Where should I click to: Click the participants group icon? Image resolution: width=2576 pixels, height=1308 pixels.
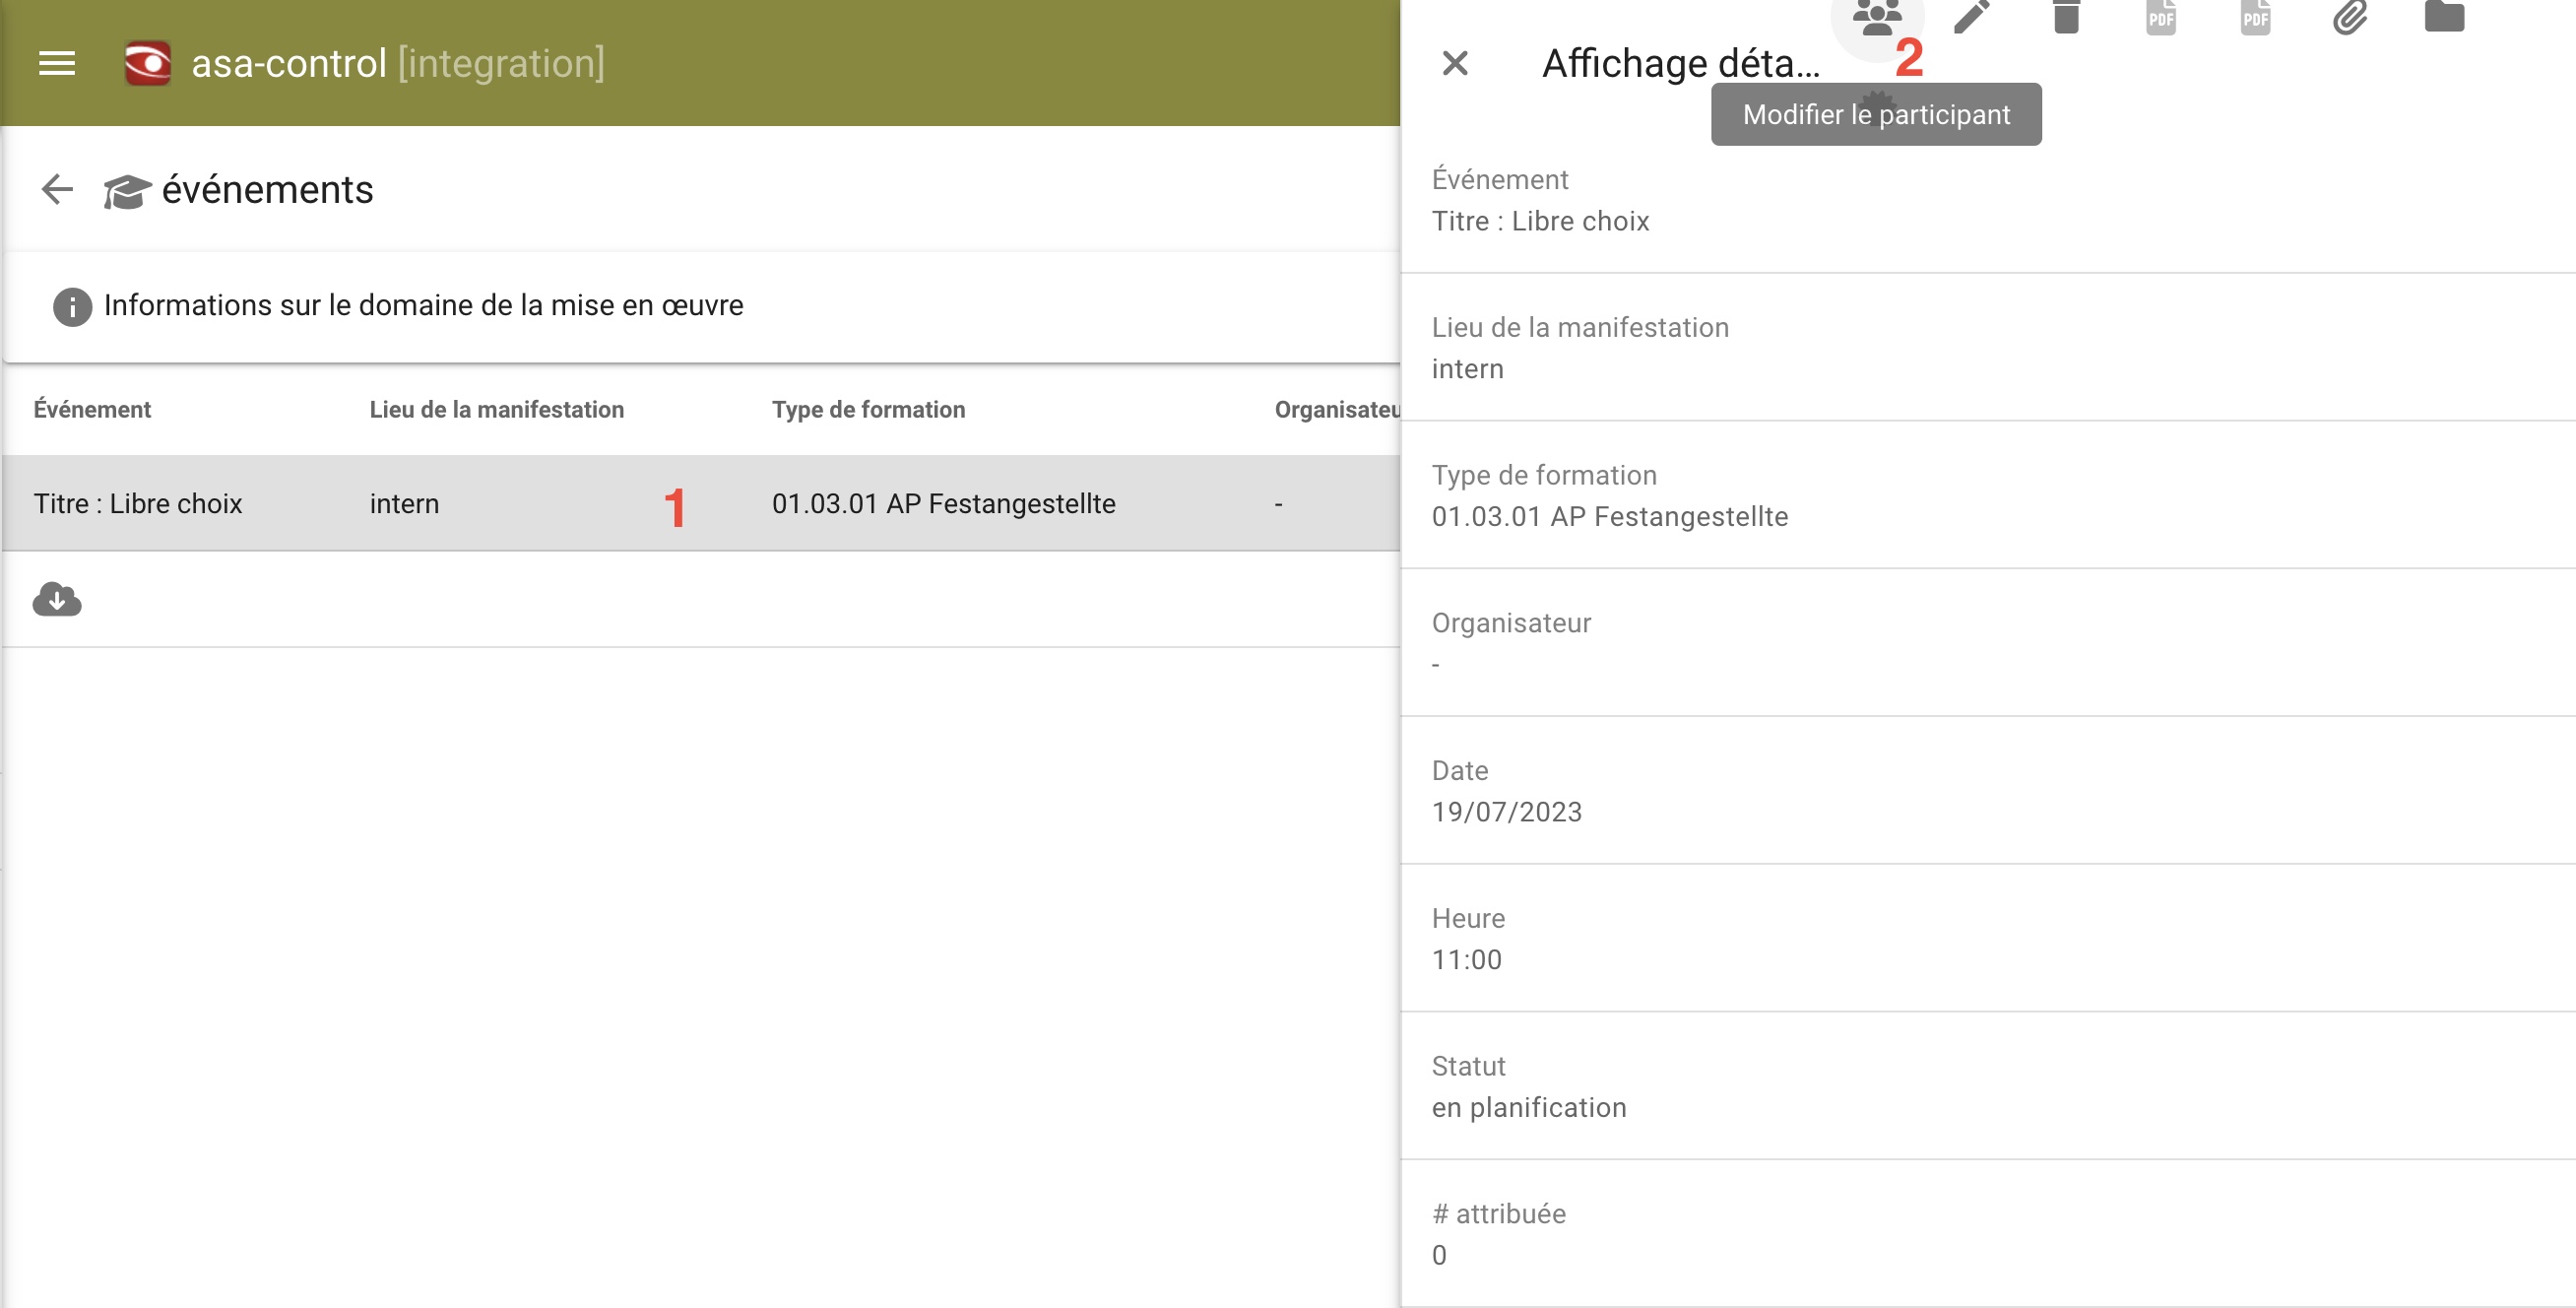[x=1876, y=18]
